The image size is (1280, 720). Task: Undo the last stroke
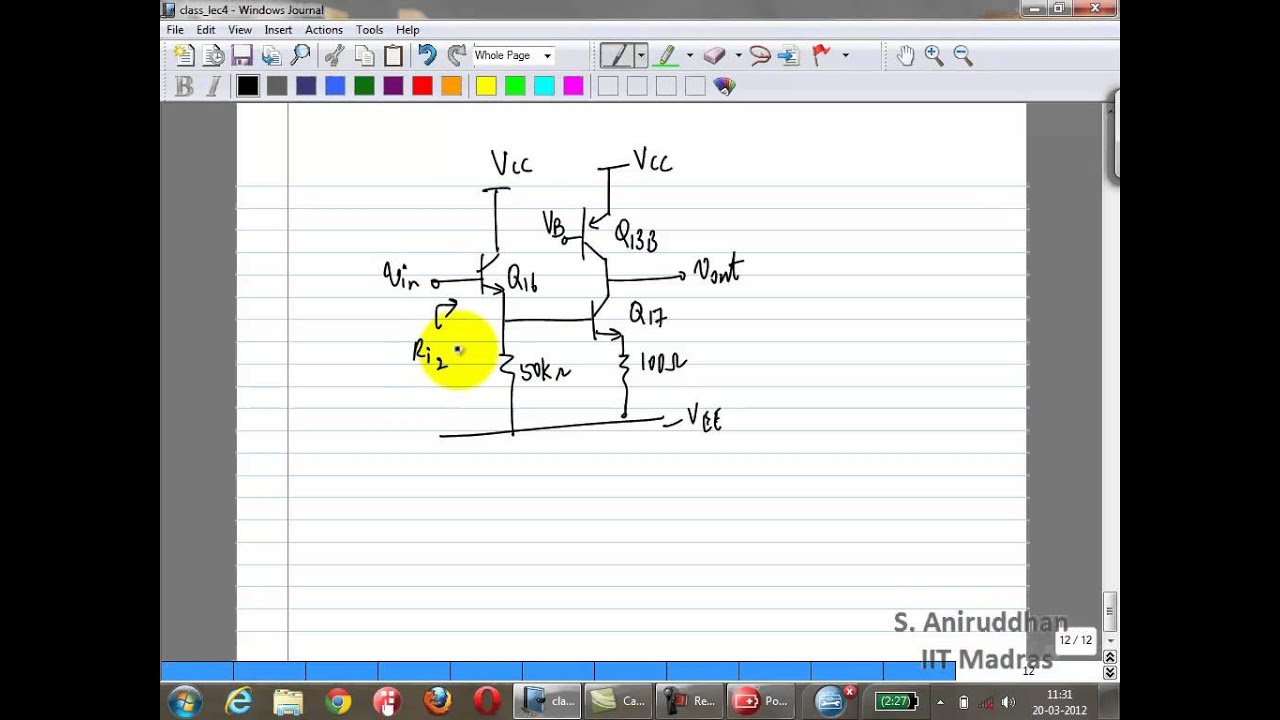pos(427,56)
